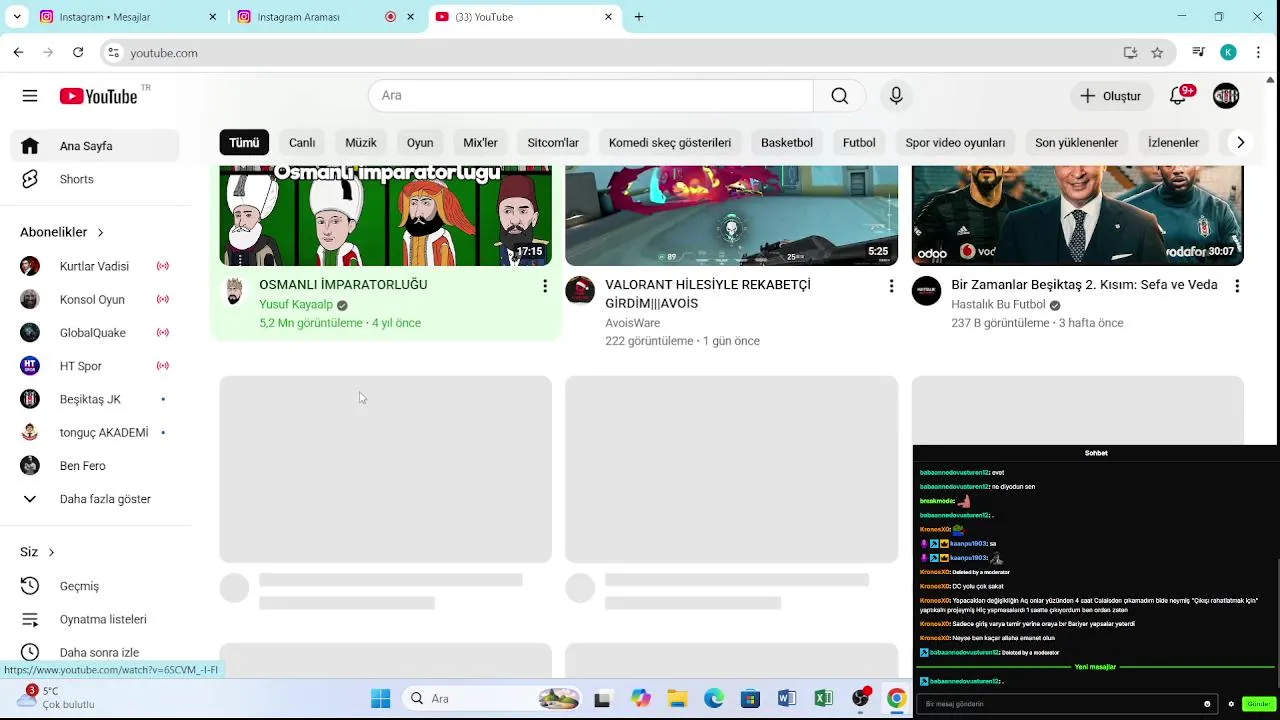
Task: Select Son yüklenenler chip
Action: (x=1076, y=143)
